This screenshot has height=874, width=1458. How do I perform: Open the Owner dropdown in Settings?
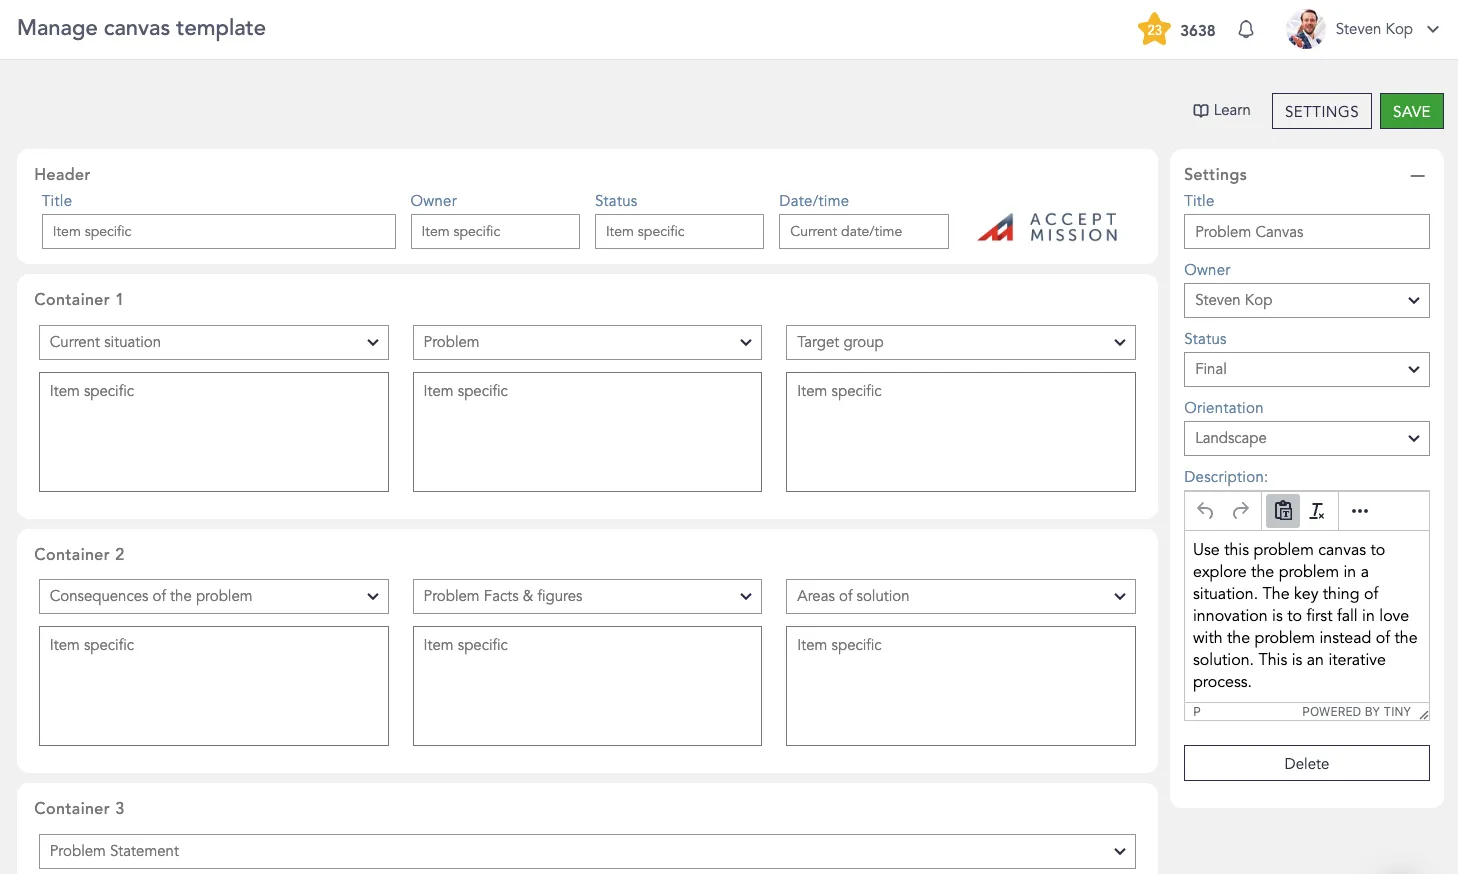1306,300
